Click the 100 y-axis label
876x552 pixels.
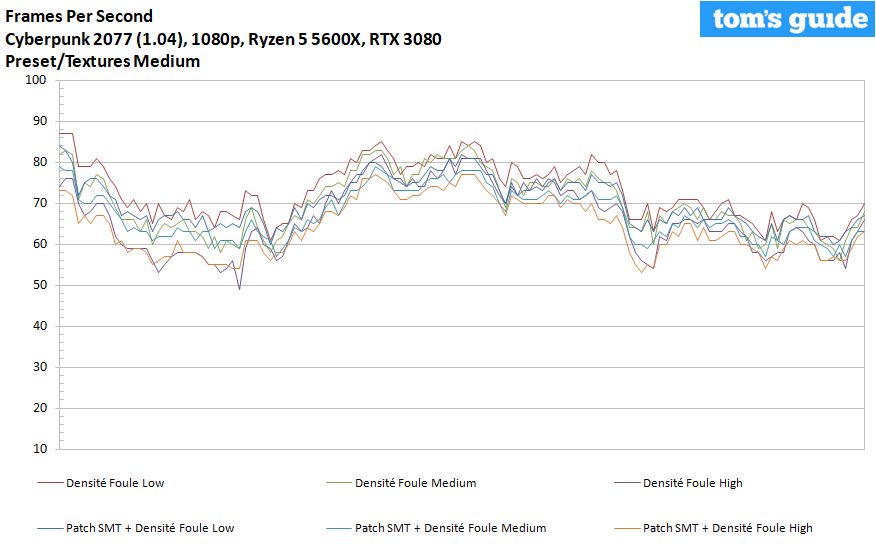[36, 80]
